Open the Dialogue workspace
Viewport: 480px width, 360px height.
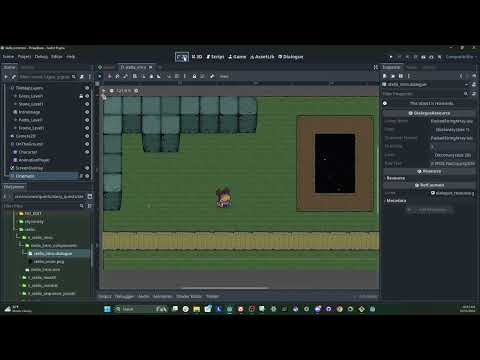[291, 57]
